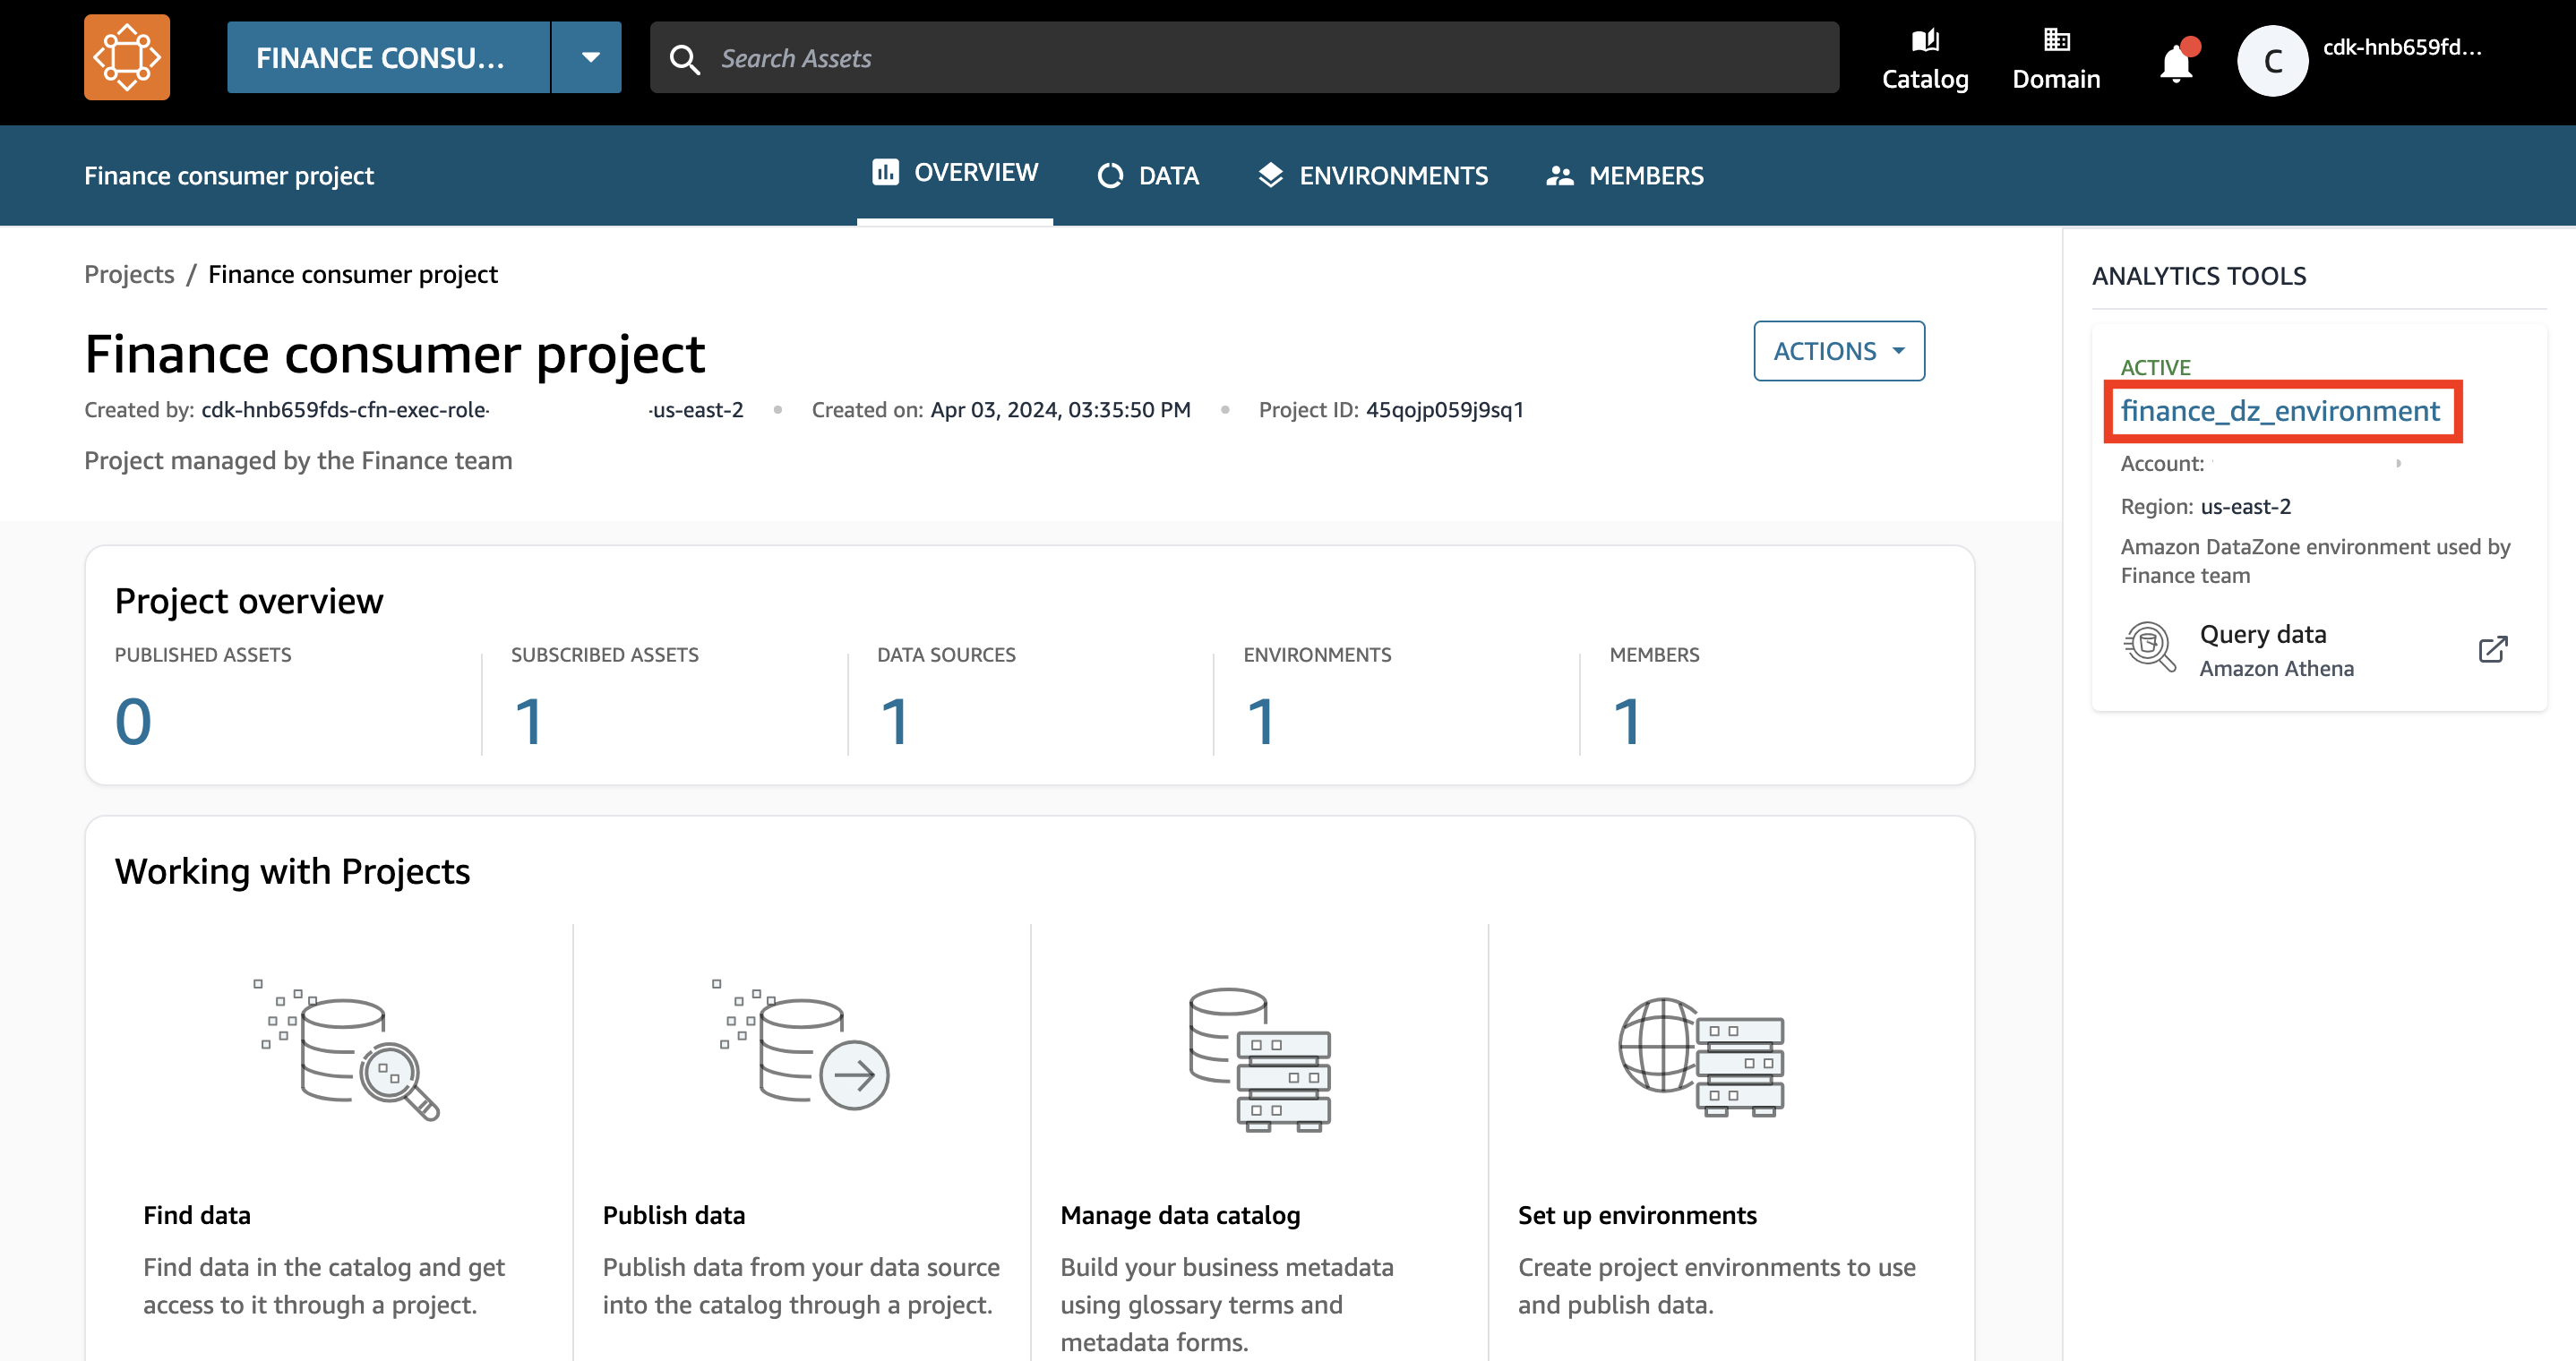Click the Amazon Athena query icon
The image size is (2576, 1361).
click(x=2149, y=648)
